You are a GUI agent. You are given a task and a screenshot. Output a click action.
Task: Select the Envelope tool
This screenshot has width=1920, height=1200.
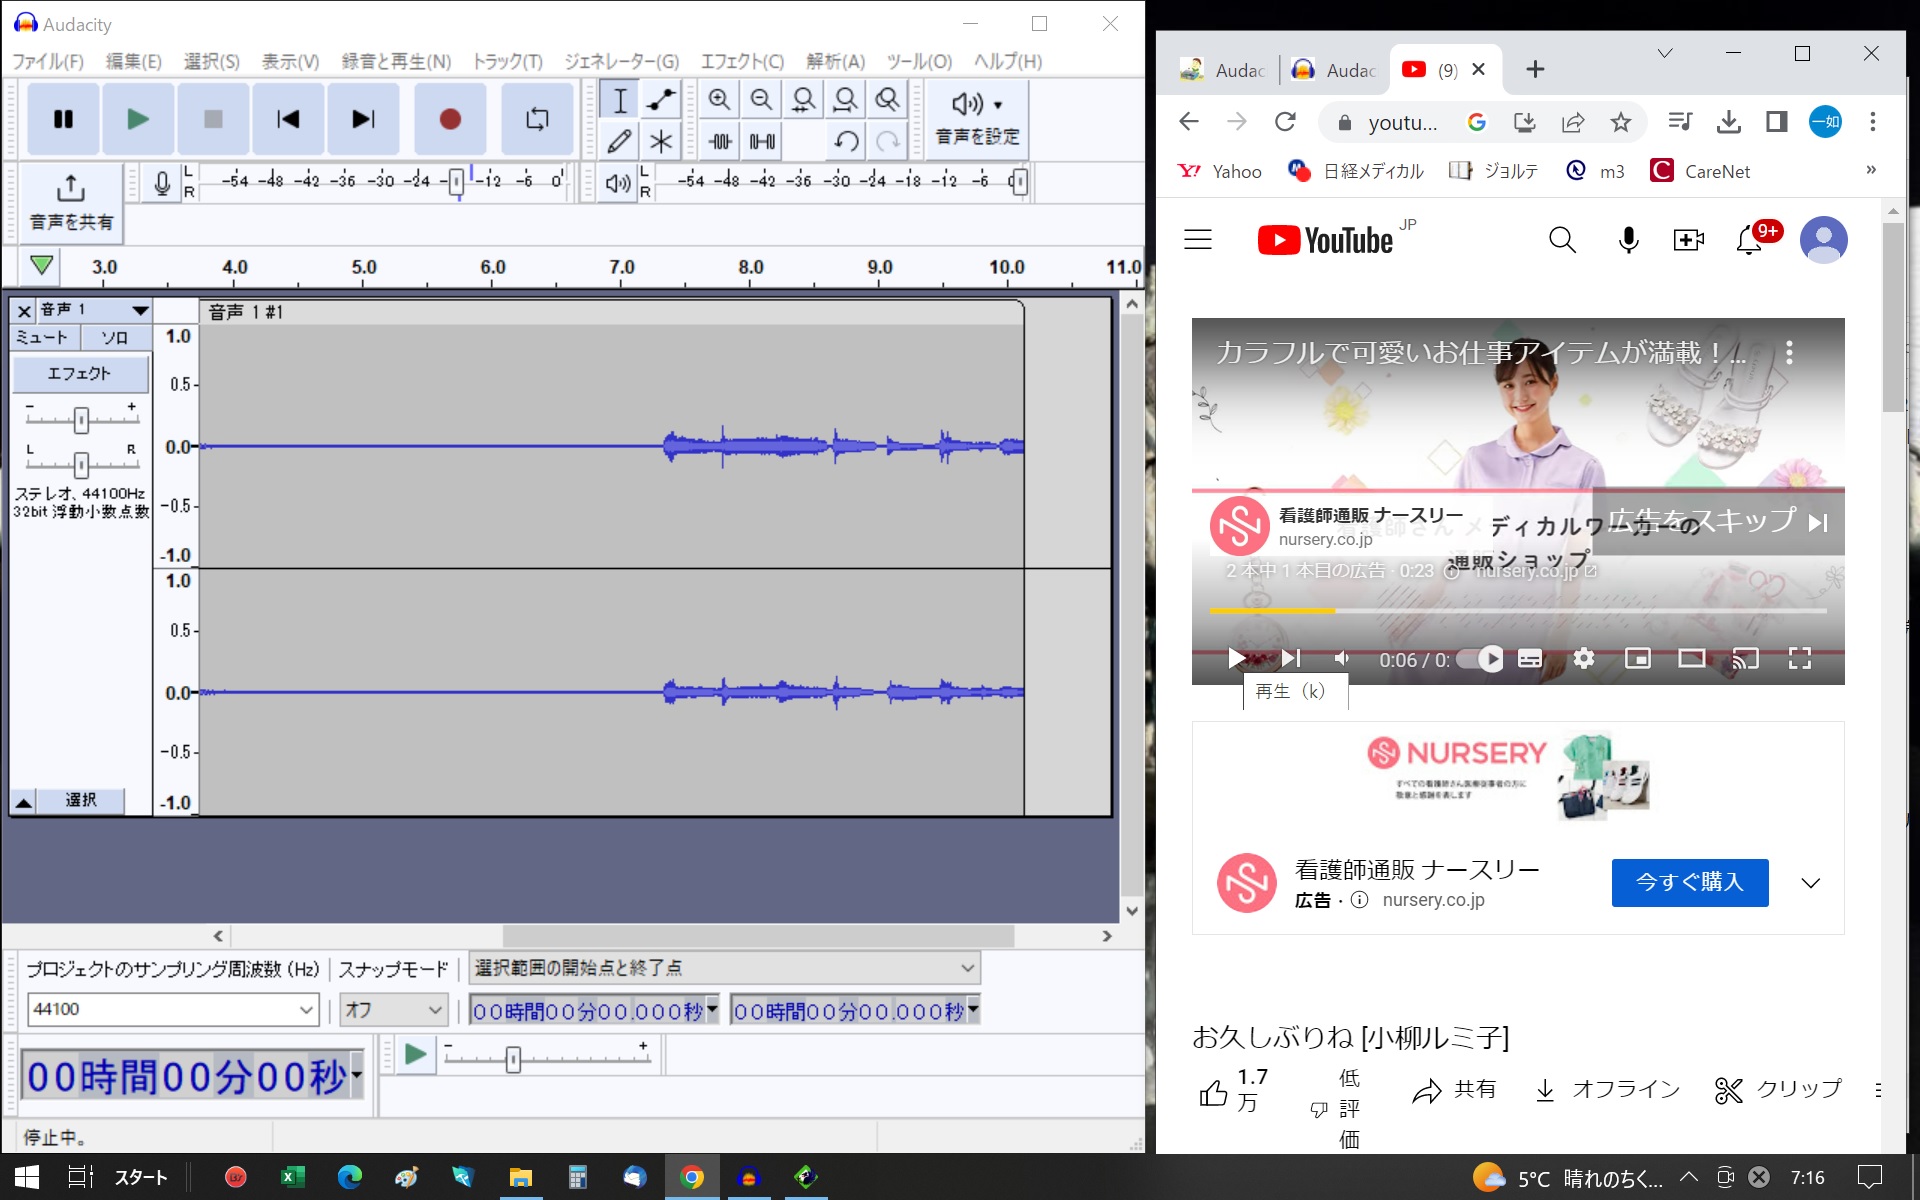coord(659,100)
